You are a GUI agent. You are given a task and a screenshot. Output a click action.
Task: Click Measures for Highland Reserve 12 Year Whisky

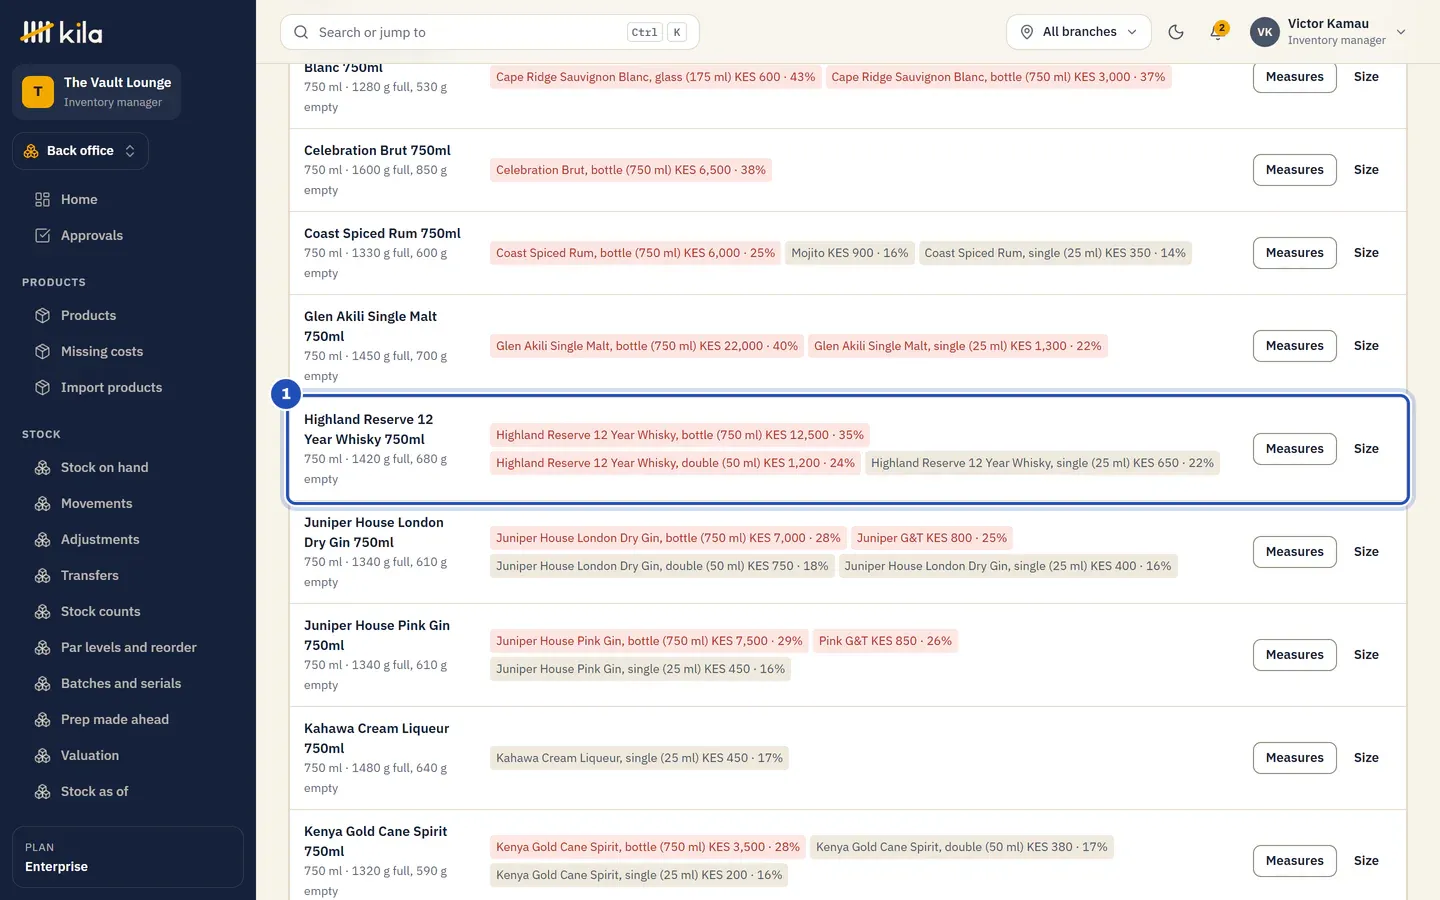click(x=1294, y=449)
